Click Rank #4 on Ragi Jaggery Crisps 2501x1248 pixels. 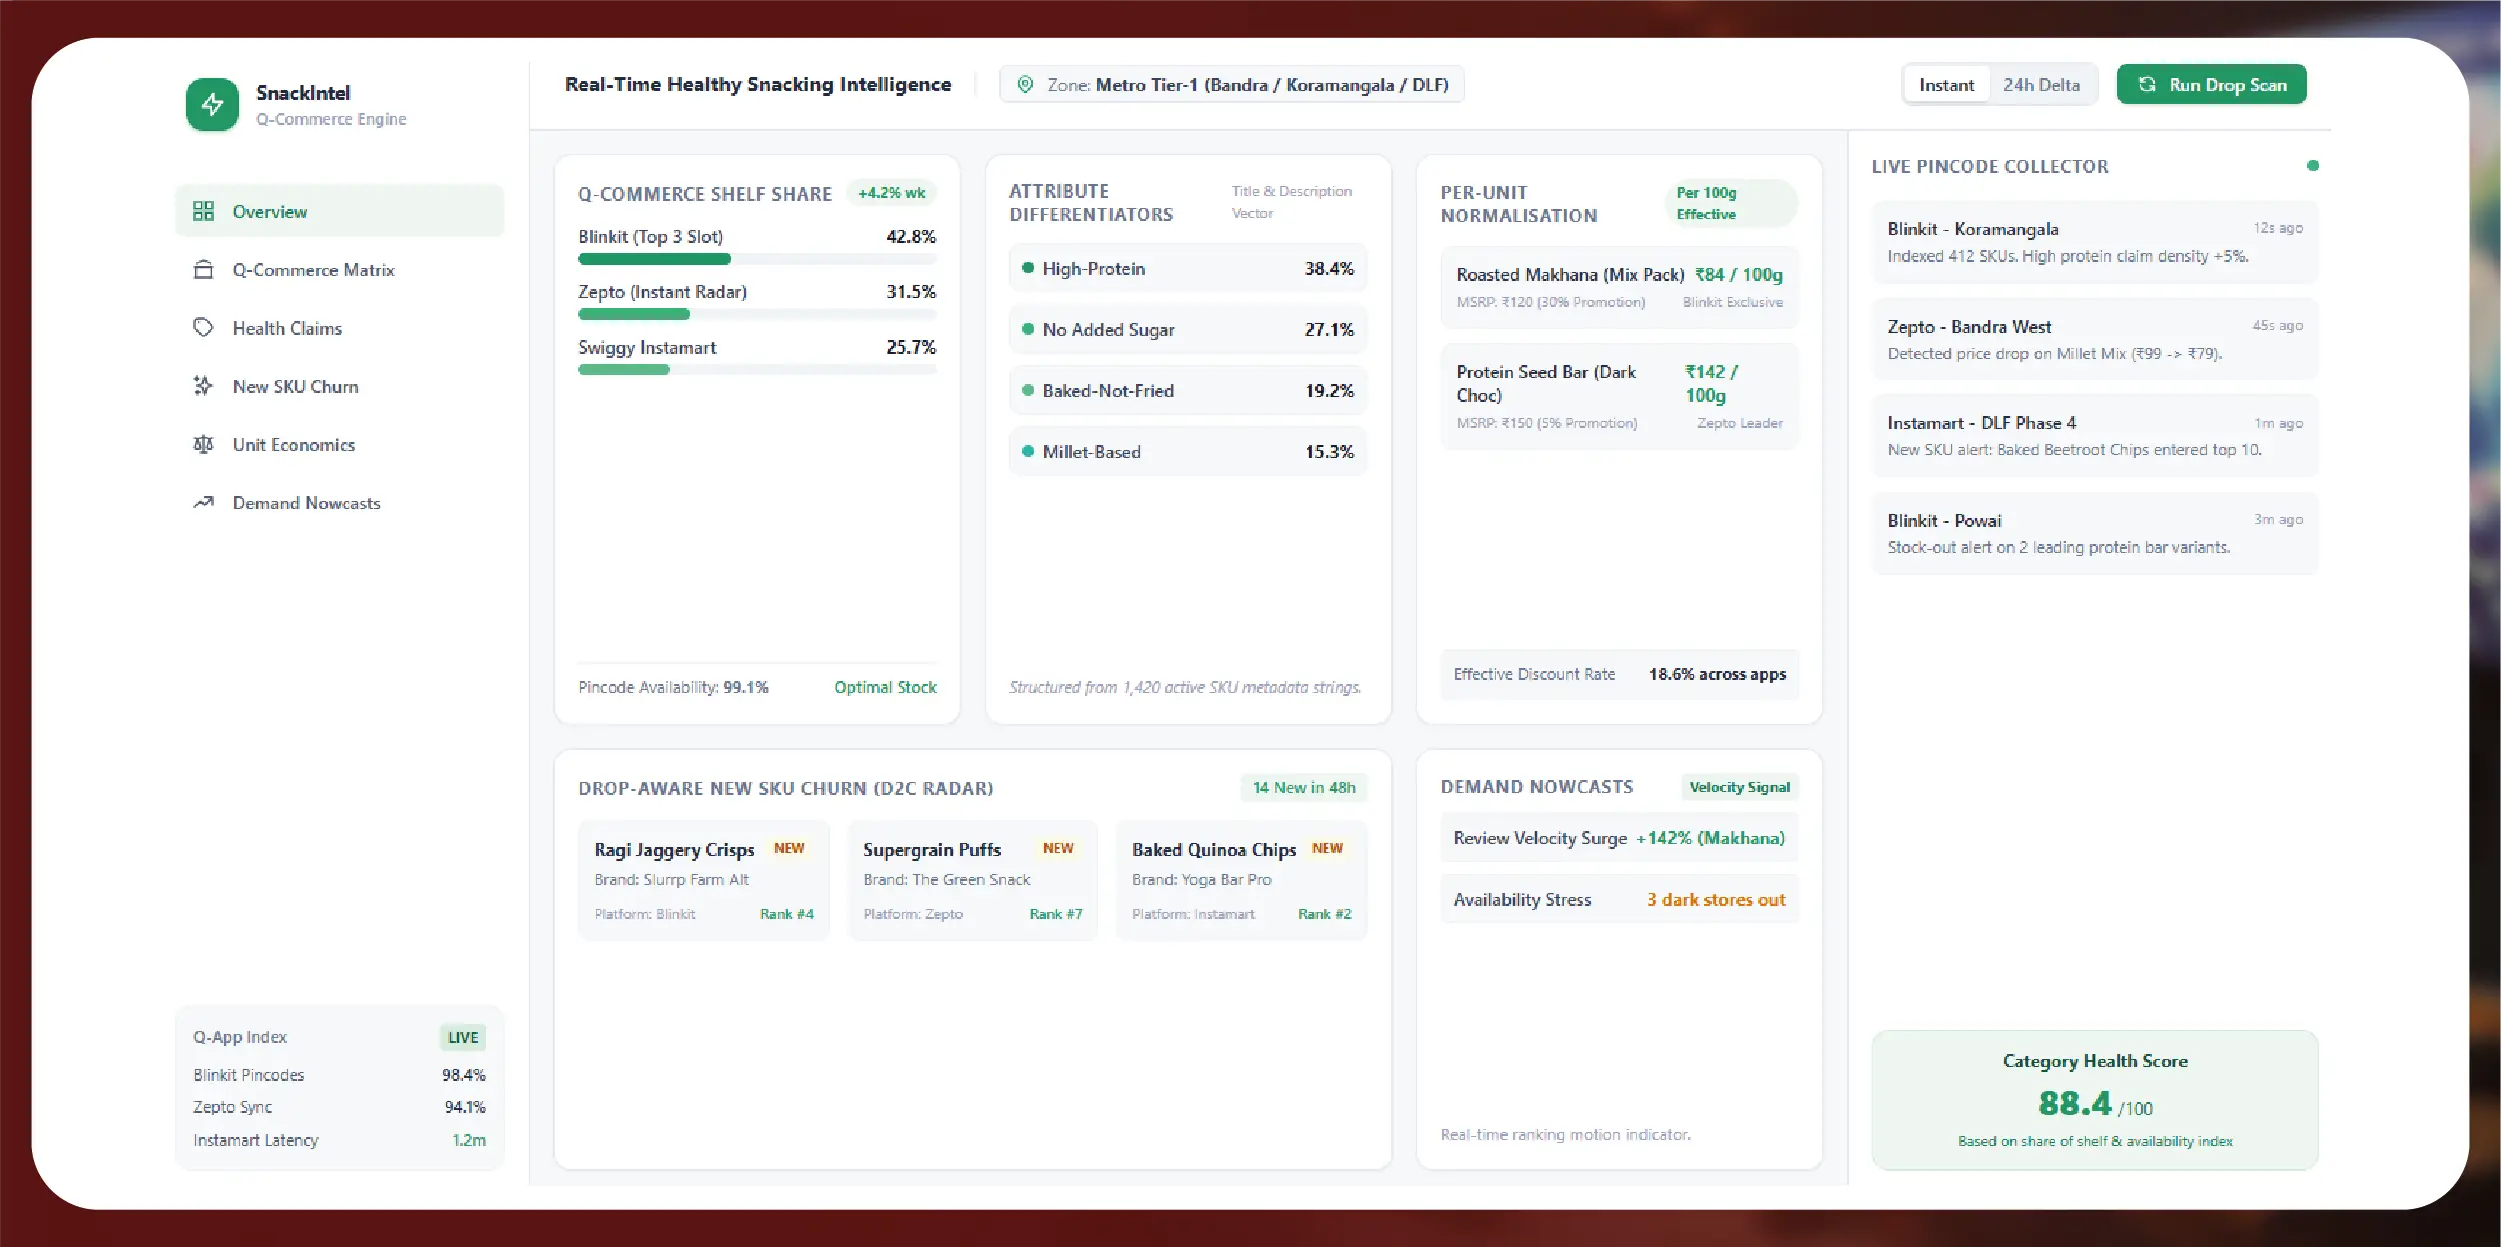786,914
